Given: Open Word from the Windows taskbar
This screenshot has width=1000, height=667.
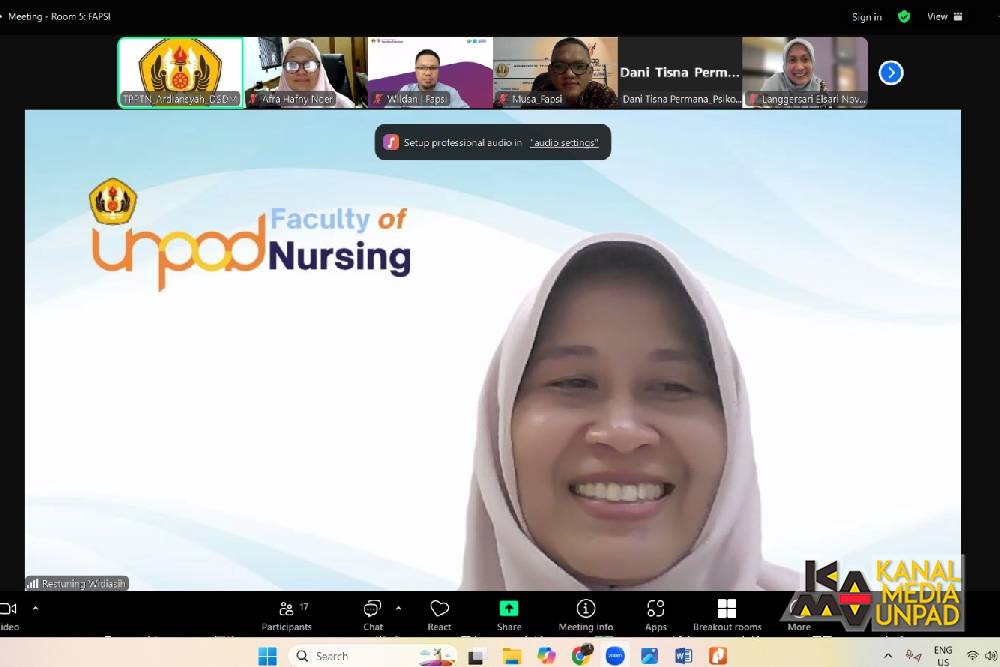Looking at the screenshot, I should pos(683,656).
